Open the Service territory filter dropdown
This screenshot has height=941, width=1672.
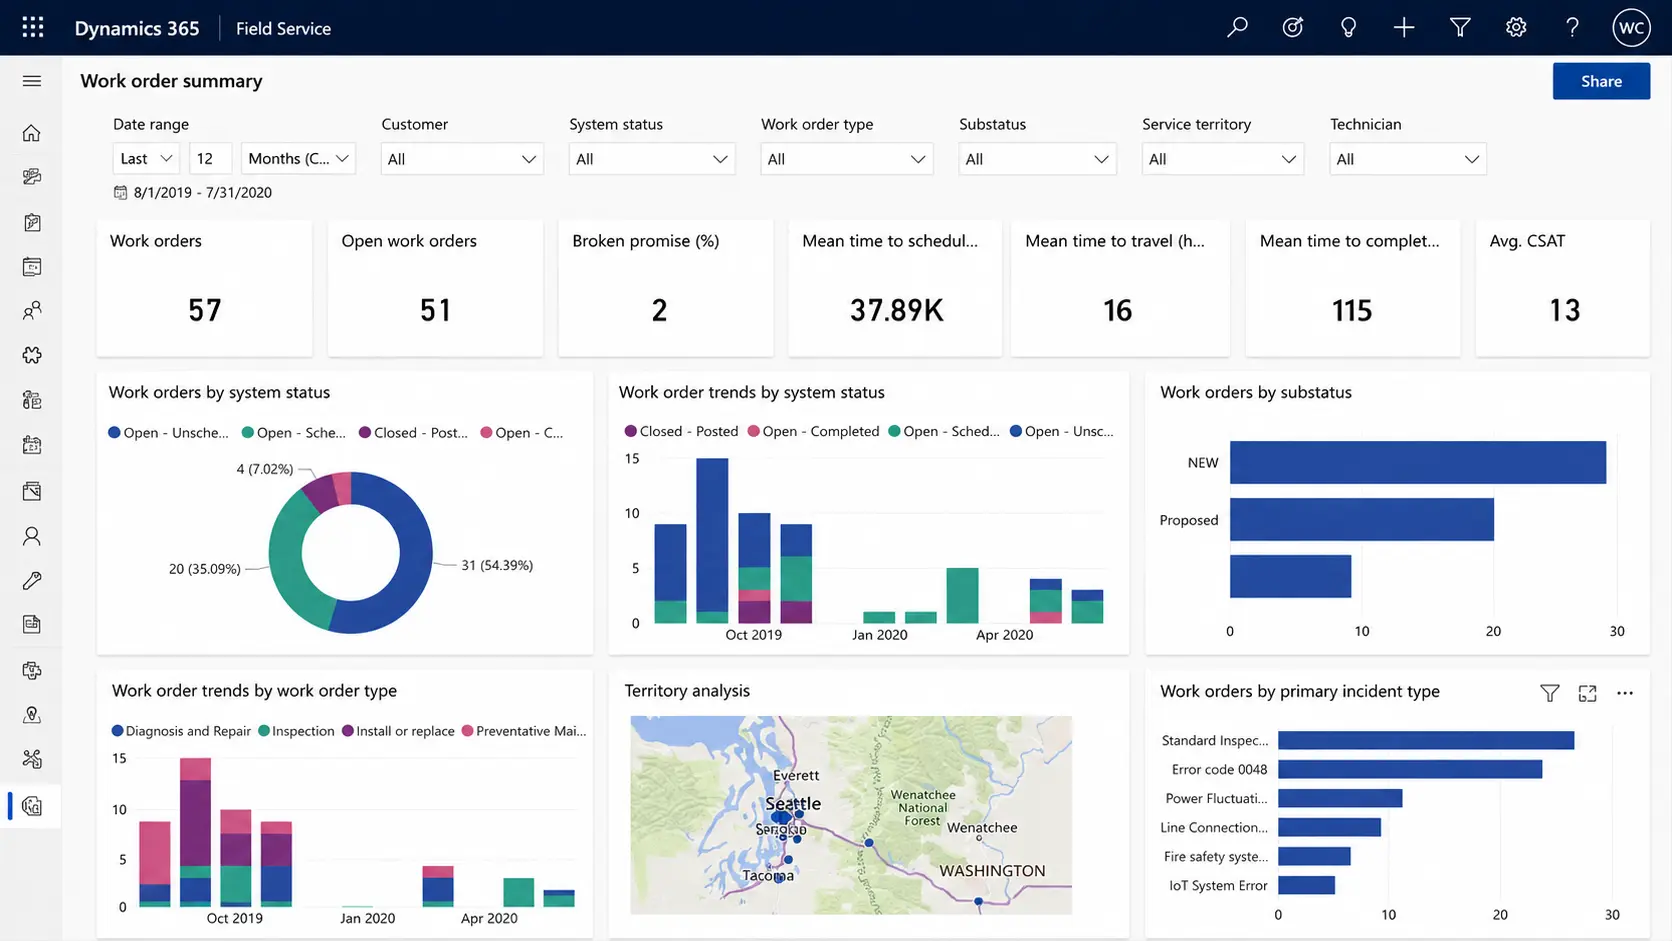1223,159
